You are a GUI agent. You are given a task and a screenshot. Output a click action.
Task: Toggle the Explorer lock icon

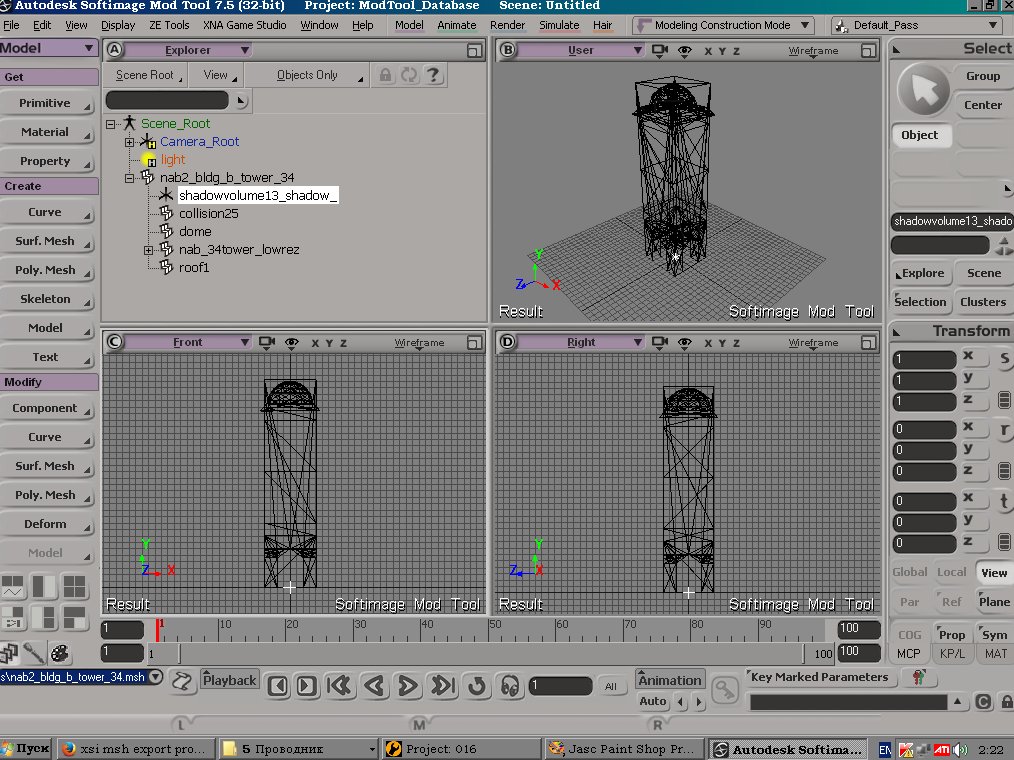click(385, 75)
